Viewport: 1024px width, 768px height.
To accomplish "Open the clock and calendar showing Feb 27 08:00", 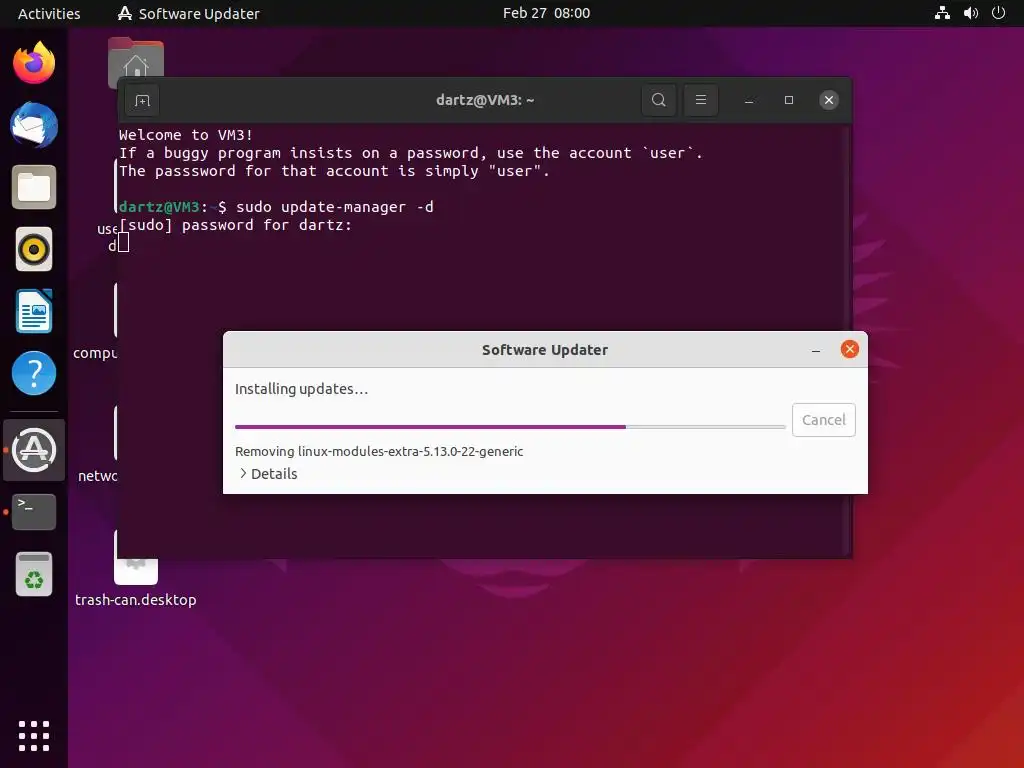I will [x=547, y=13].
